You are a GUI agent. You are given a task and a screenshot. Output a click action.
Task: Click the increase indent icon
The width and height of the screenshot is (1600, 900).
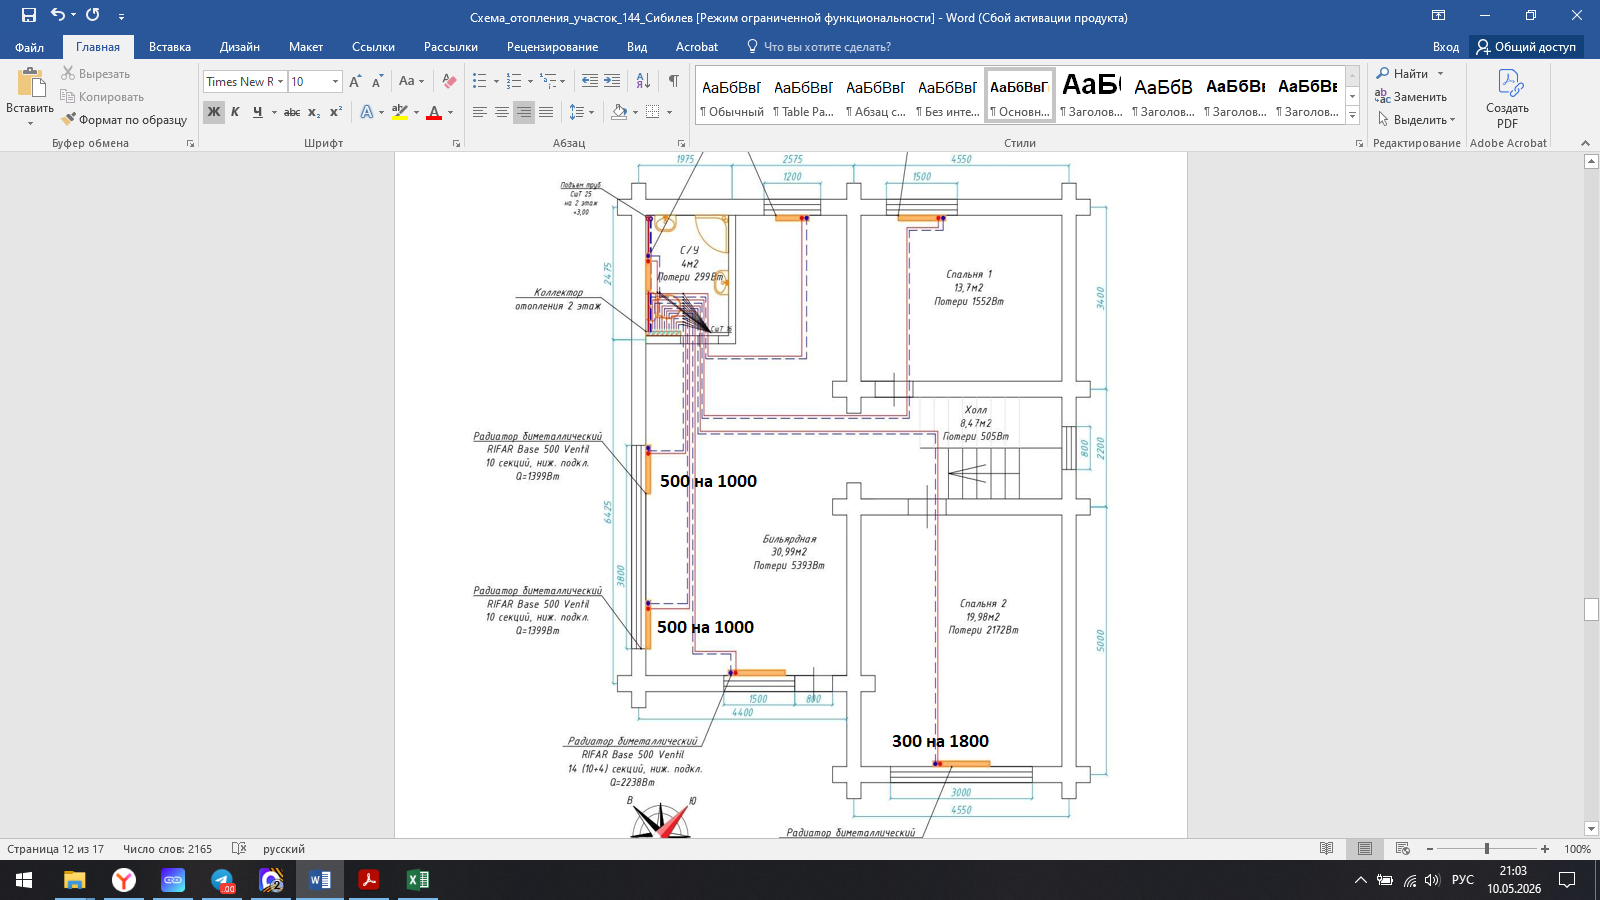[x=612, y=81]
